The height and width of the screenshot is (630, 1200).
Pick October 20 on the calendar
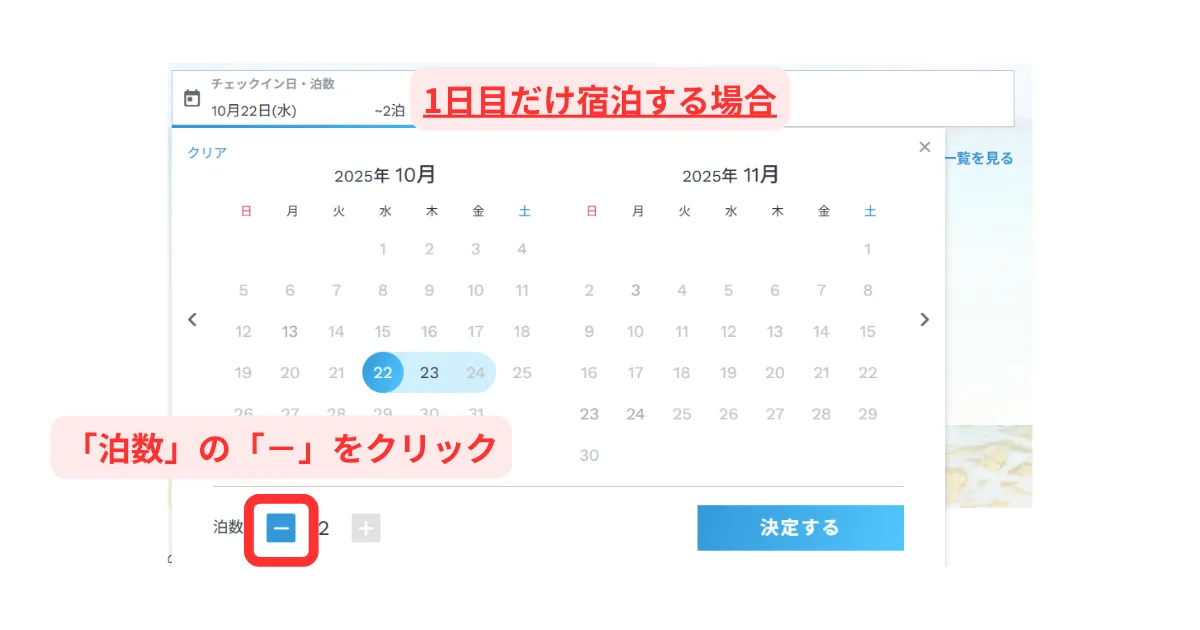point(290,373)
